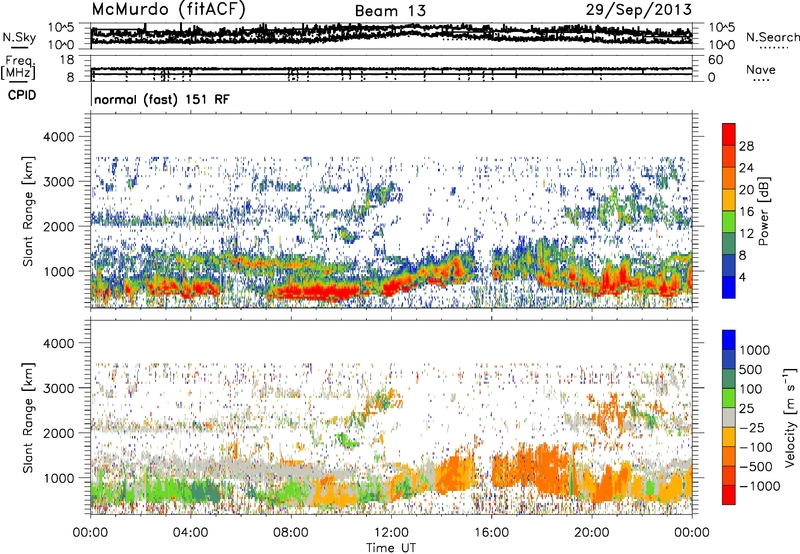This screenshot has width=800, height=554.
Task: Click the '12' Power colorbar tick label
Action: [746, 234]
